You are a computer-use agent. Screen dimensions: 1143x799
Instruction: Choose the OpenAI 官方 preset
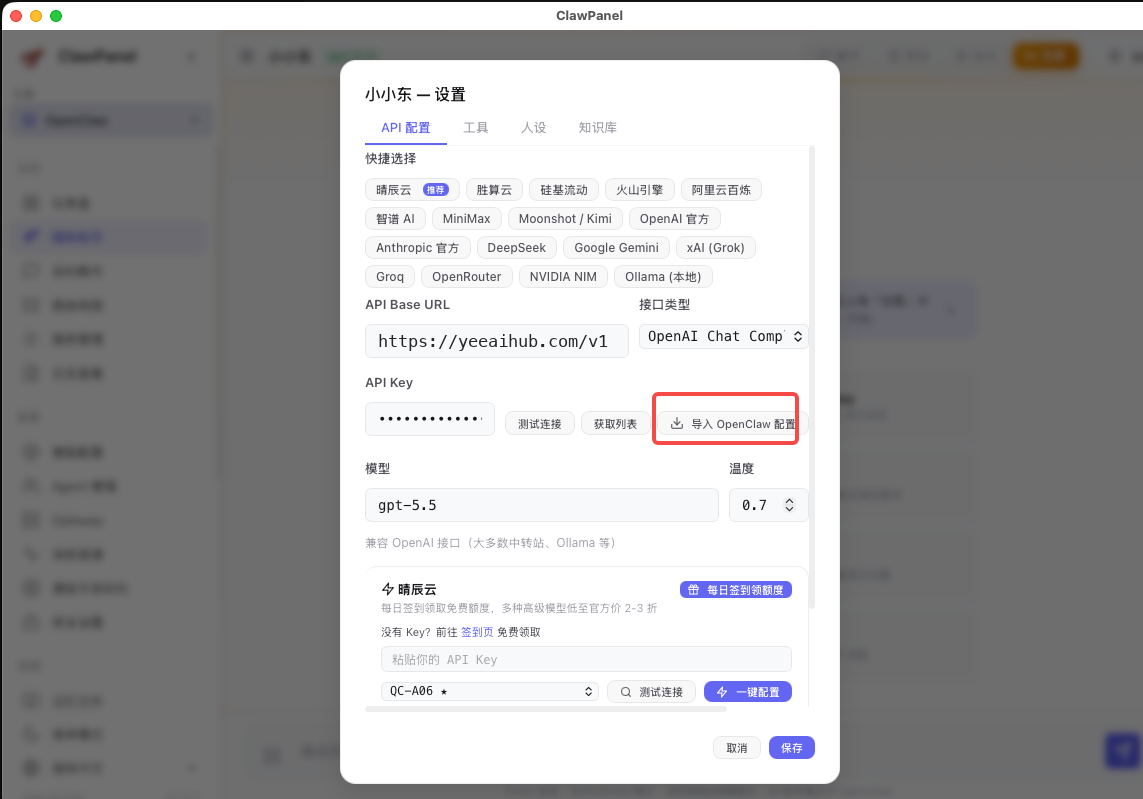click(674, 219)
